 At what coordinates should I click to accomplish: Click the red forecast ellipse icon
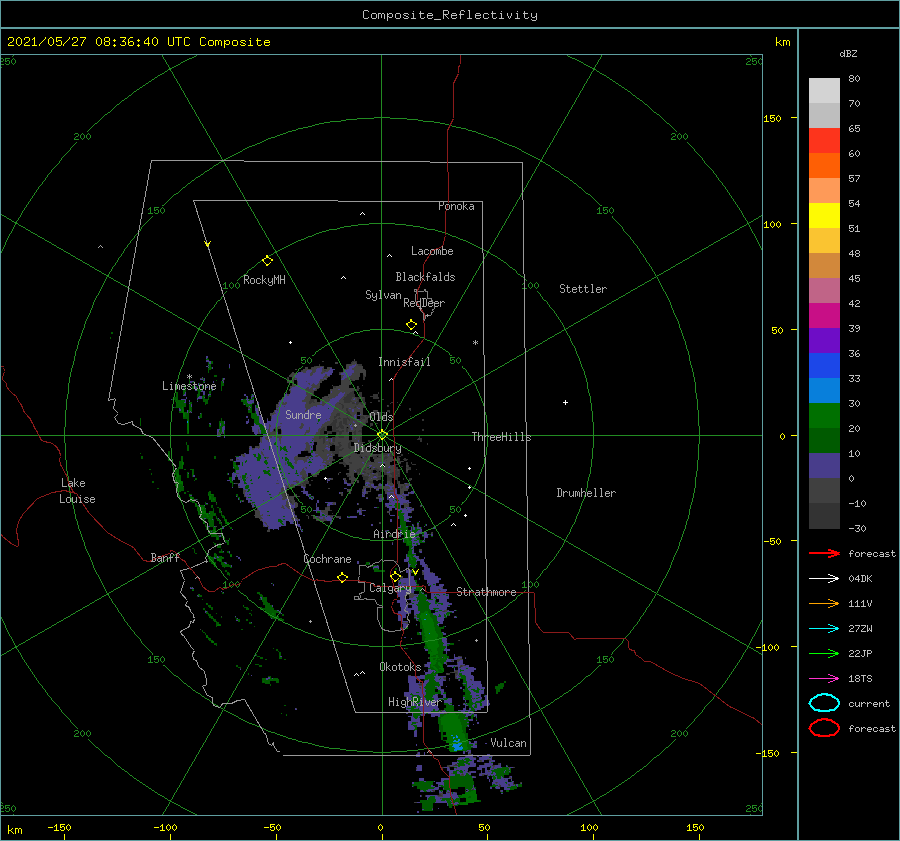tap(824, 728)
